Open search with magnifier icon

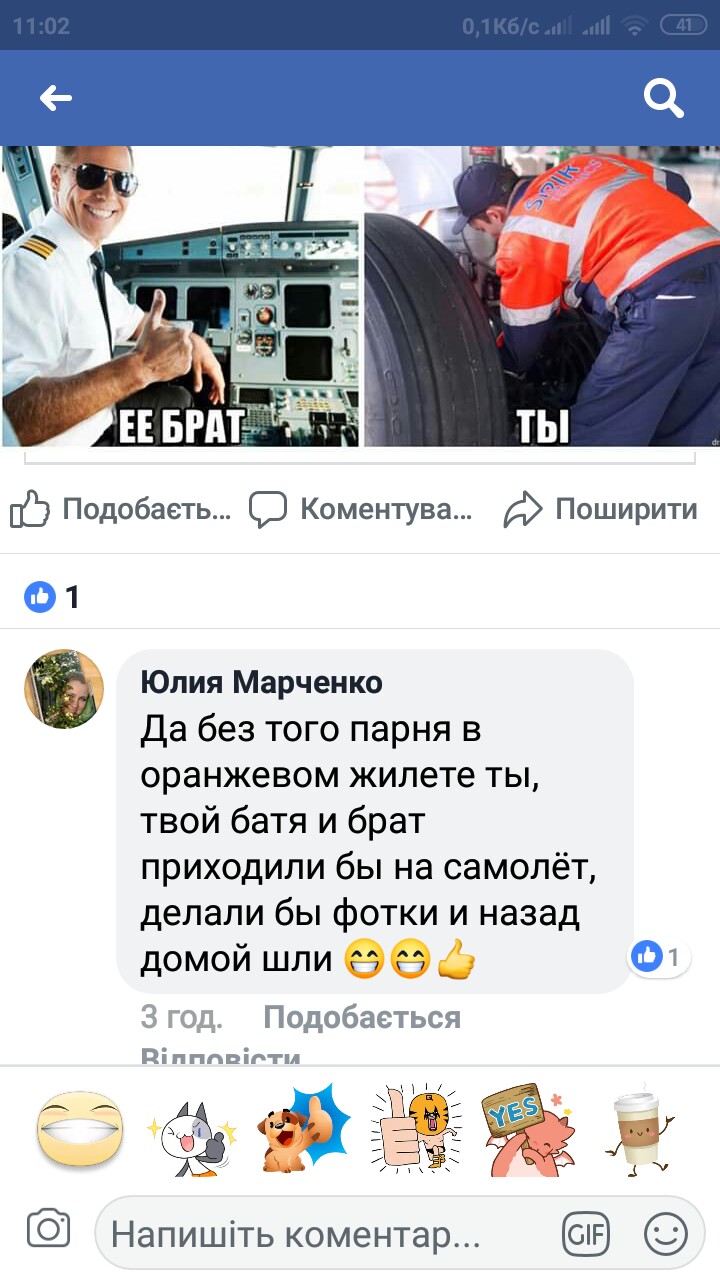663,98
